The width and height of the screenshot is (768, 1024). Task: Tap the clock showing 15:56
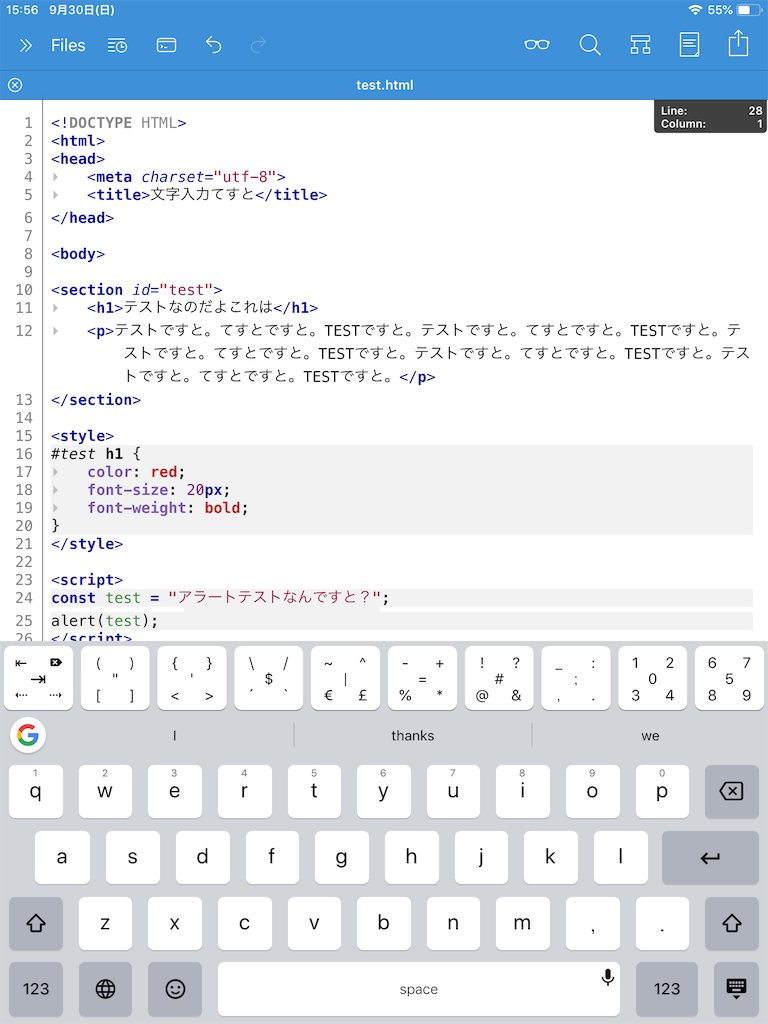(x=22, y=10)
